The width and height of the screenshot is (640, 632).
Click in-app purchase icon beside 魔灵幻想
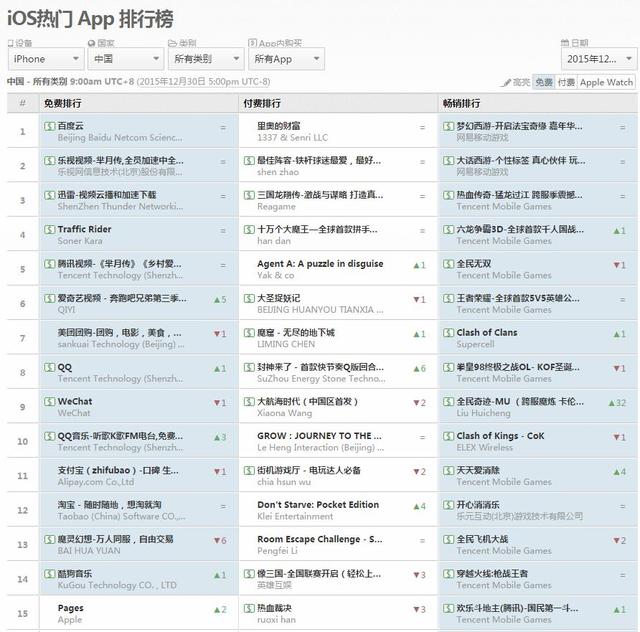click(49, 539)
